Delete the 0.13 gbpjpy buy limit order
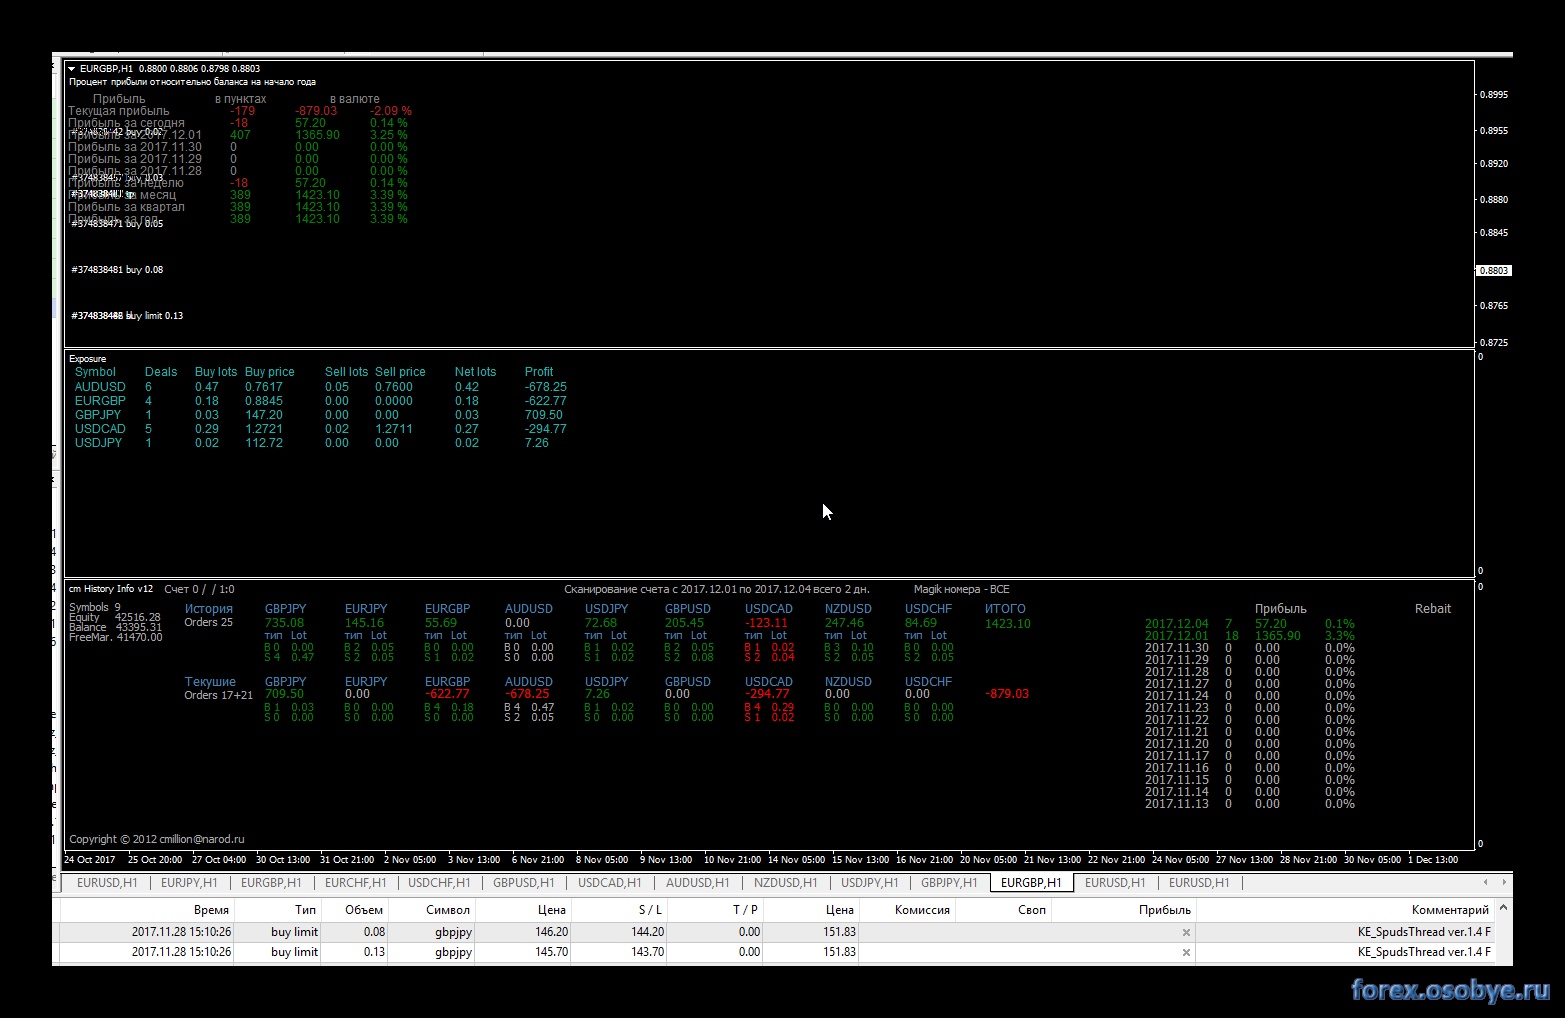This screenshot has height=1018, width=1565. click(1186, 952)
